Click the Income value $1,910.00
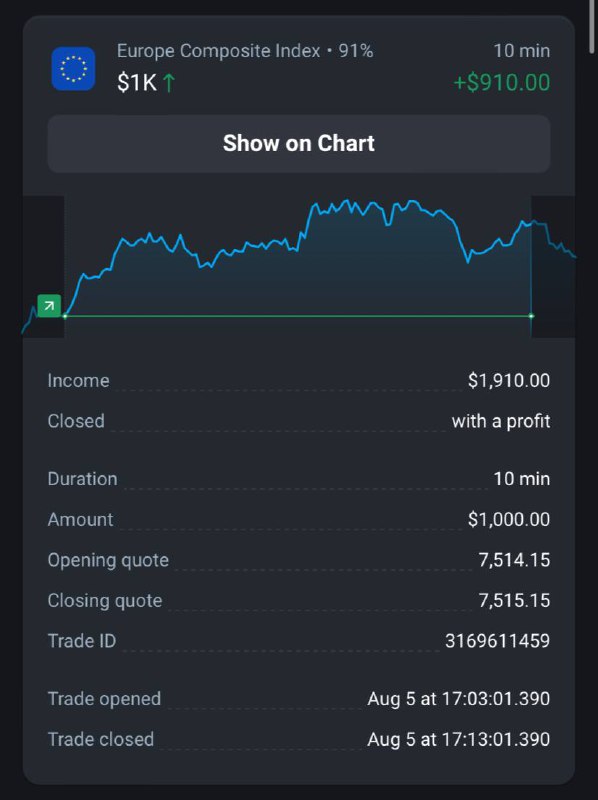 point(509,381)
